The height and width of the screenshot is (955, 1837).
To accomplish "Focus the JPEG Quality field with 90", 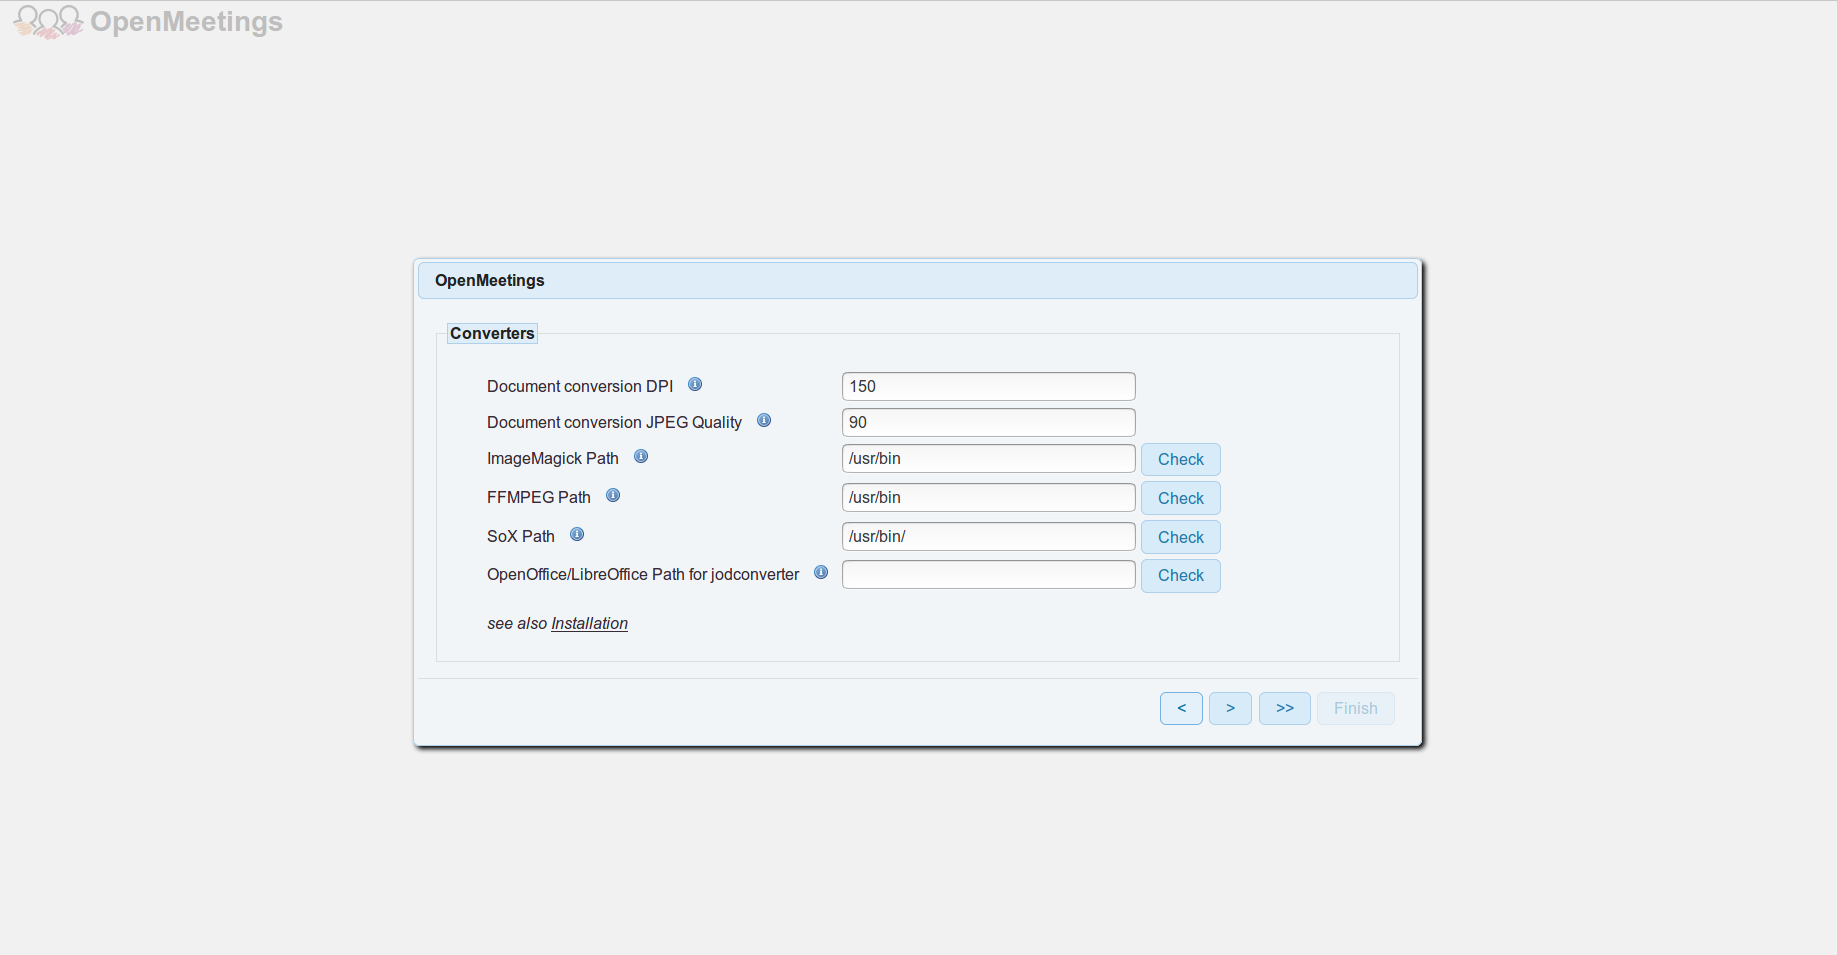I will coord(988,422).
